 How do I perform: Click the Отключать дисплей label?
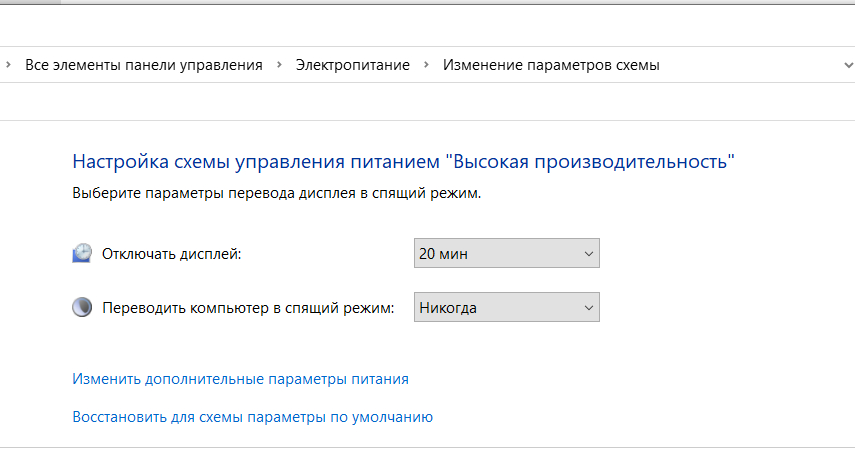(x=172, y=254)
